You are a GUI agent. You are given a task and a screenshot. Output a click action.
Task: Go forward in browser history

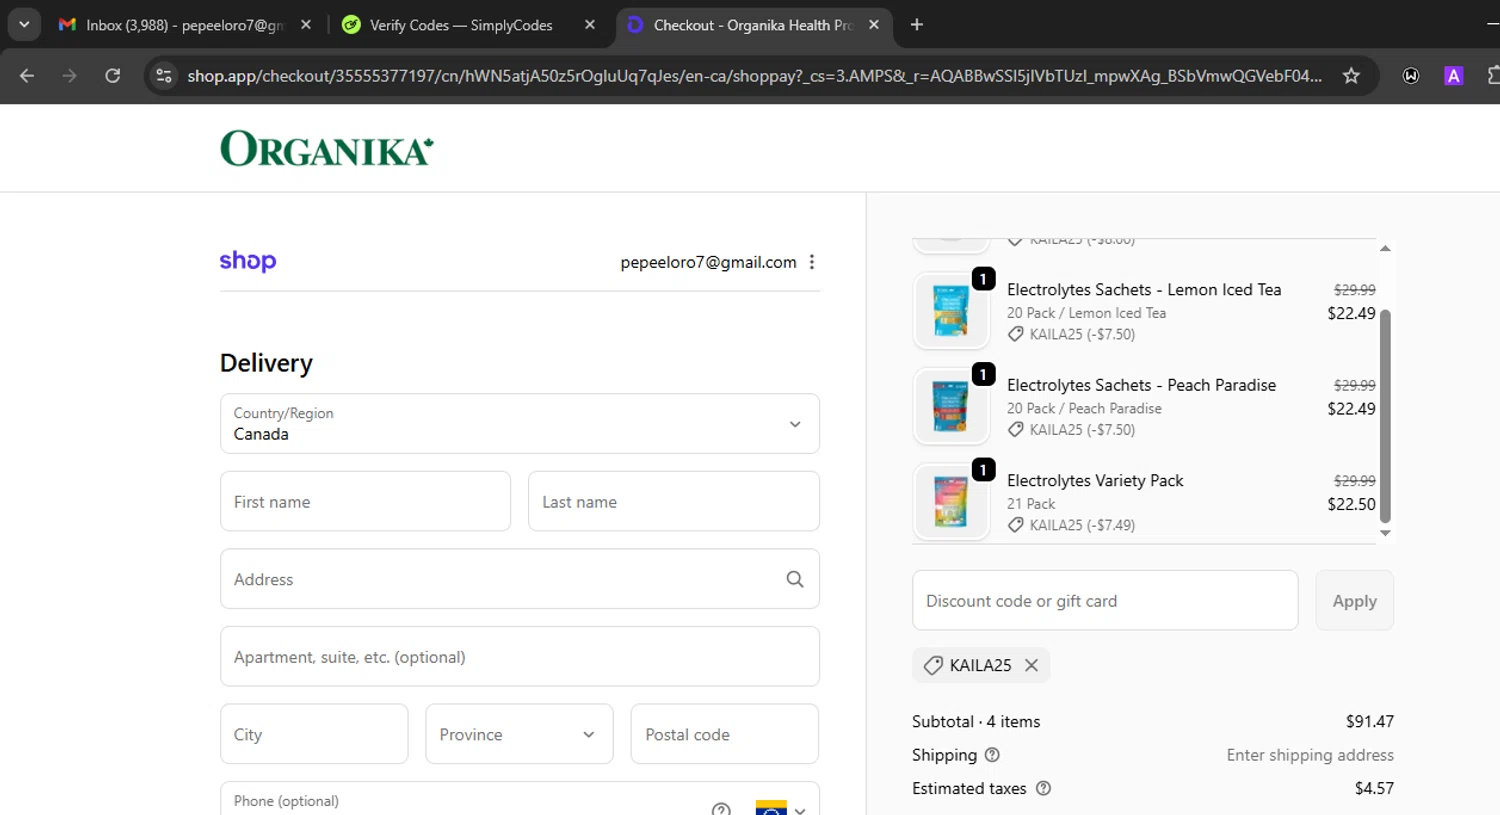click(x=69, y=76)
